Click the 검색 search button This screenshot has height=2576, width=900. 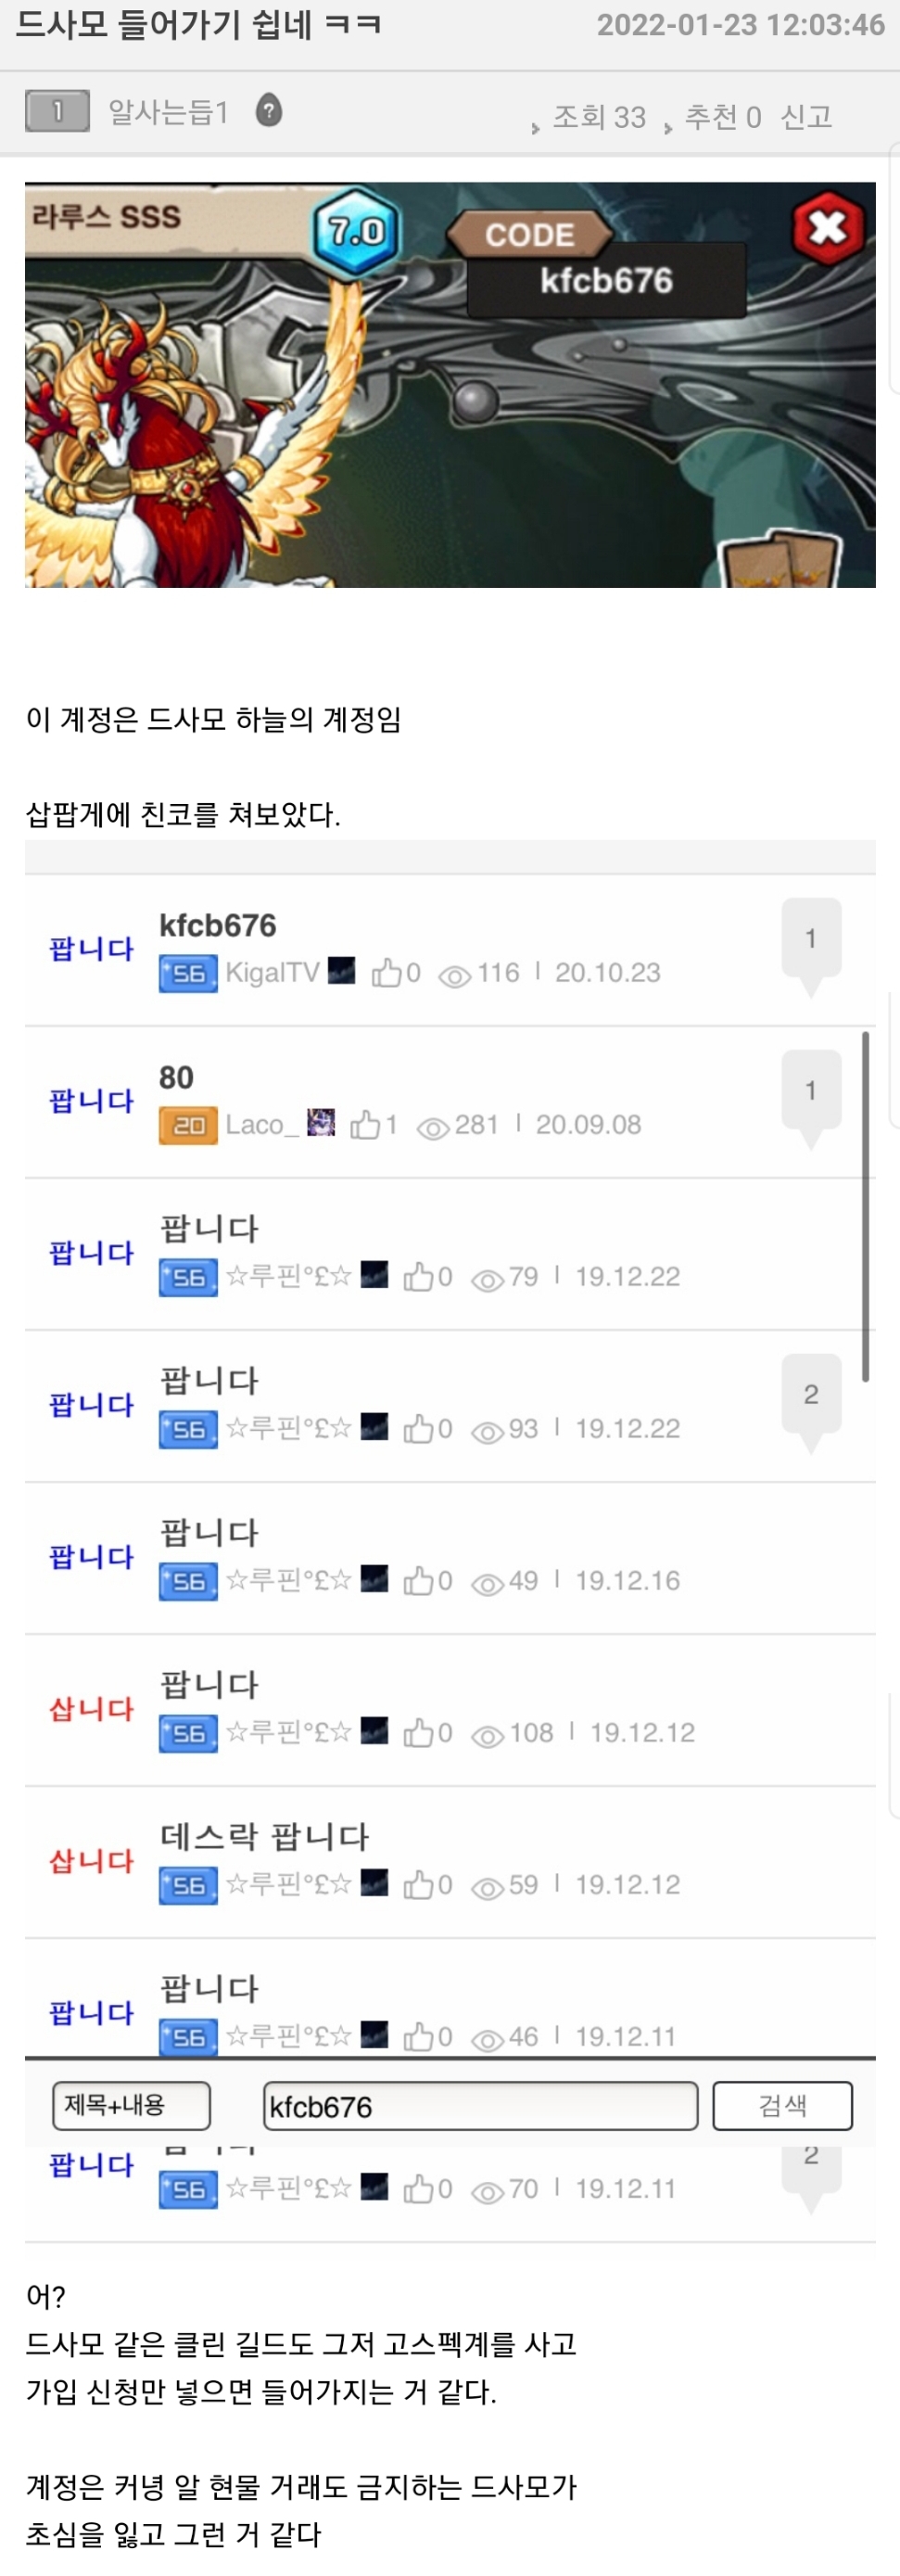coord(783,2106)
